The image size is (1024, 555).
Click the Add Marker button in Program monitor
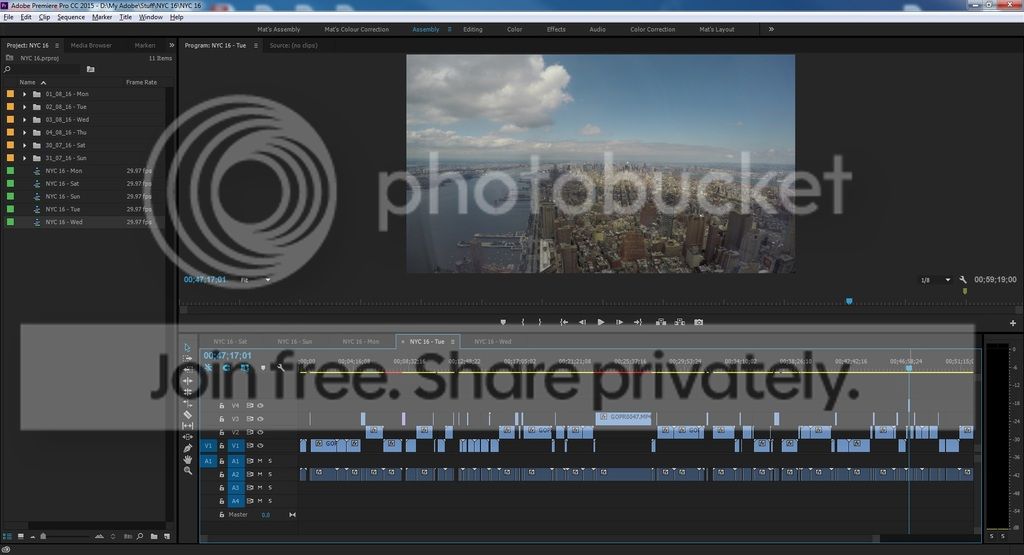[x=502, y=322]
